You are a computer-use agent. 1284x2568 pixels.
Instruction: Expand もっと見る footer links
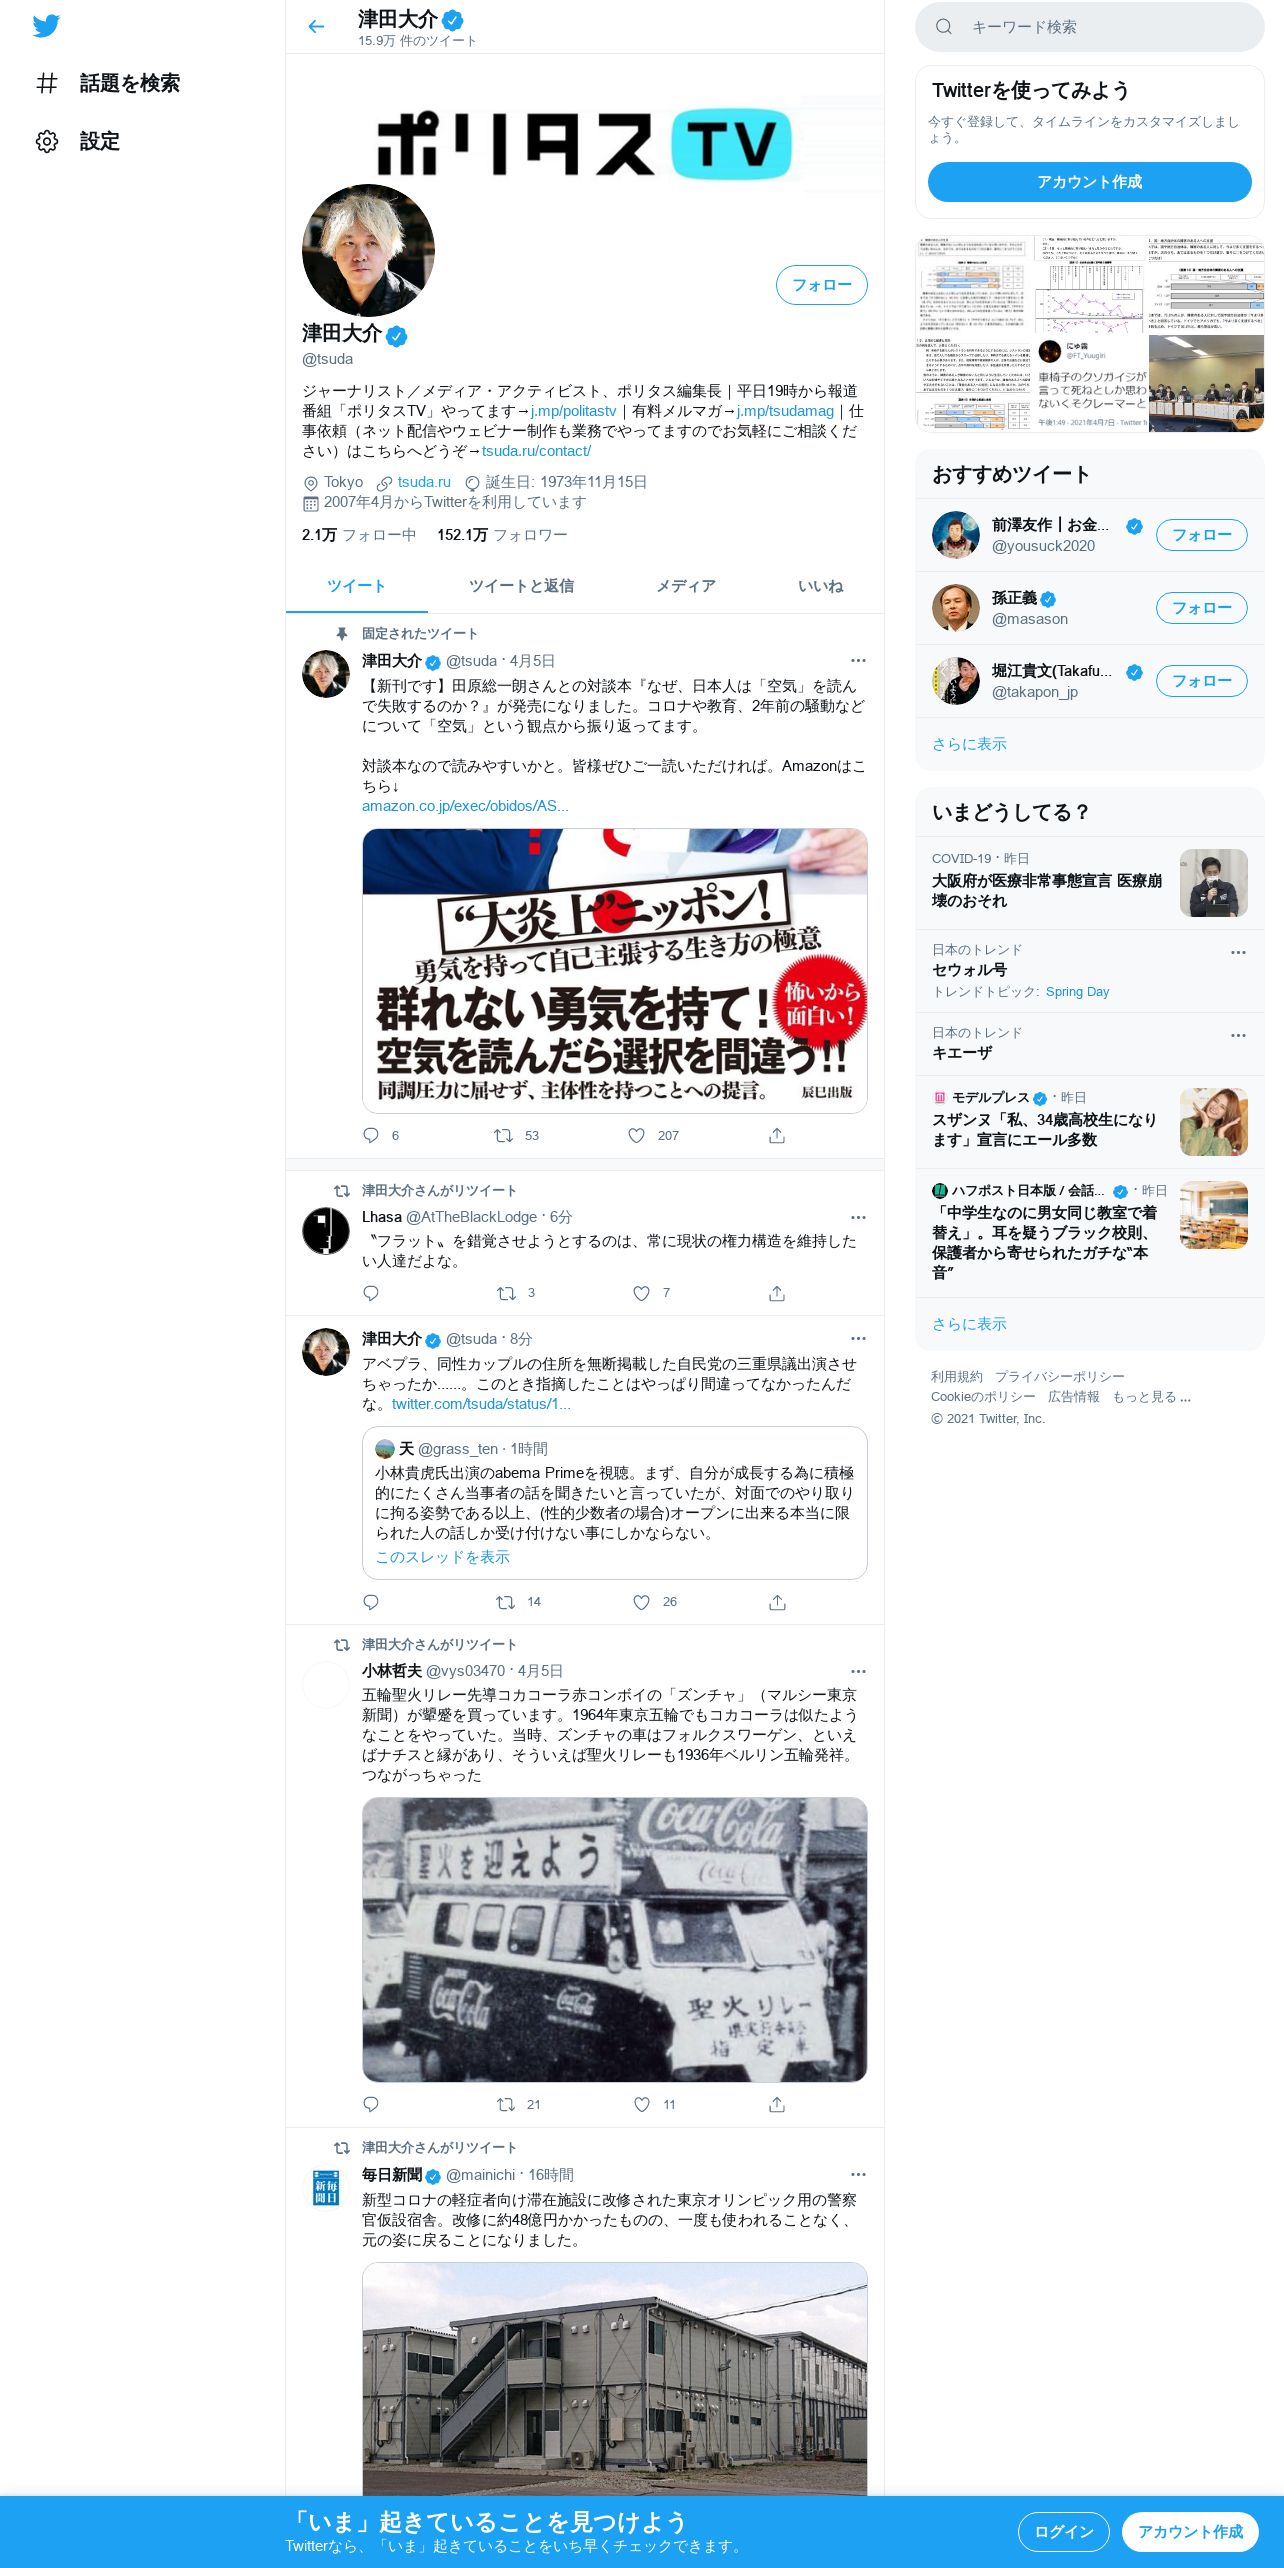pyautogui.click(x=1151, y=1397)
